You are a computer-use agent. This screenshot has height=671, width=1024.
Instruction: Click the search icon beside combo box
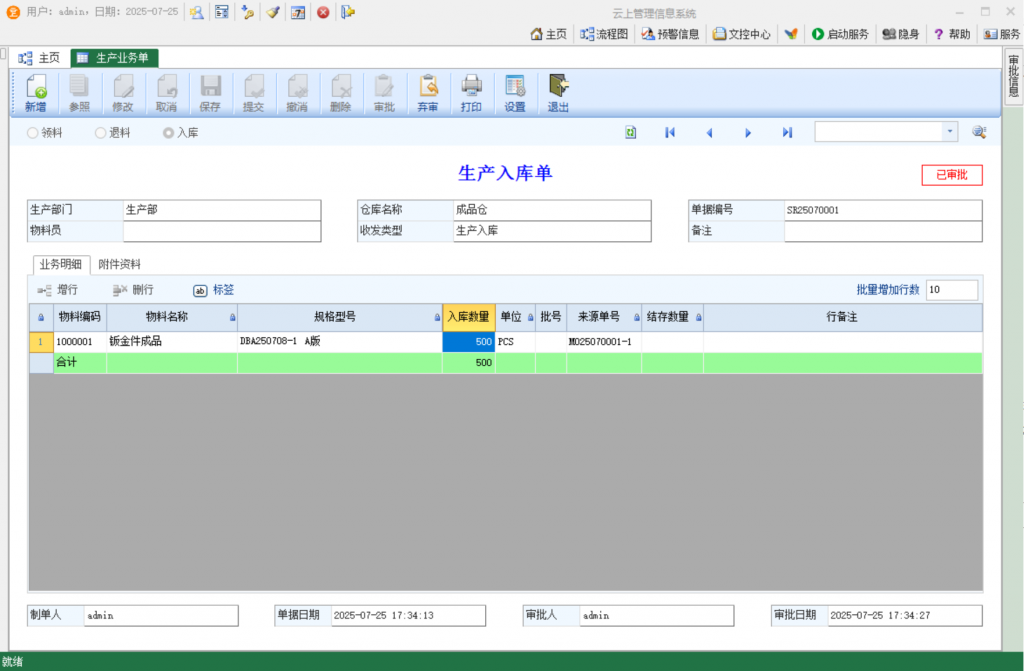coord(978,132)
